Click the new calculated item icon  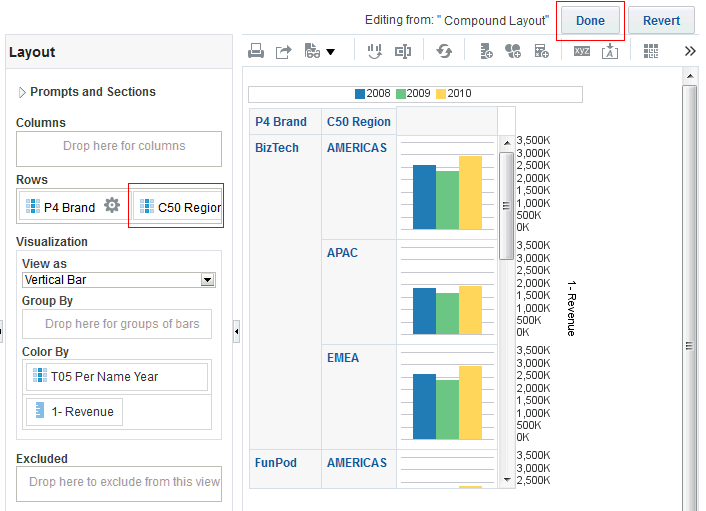(x=541, y=50)
